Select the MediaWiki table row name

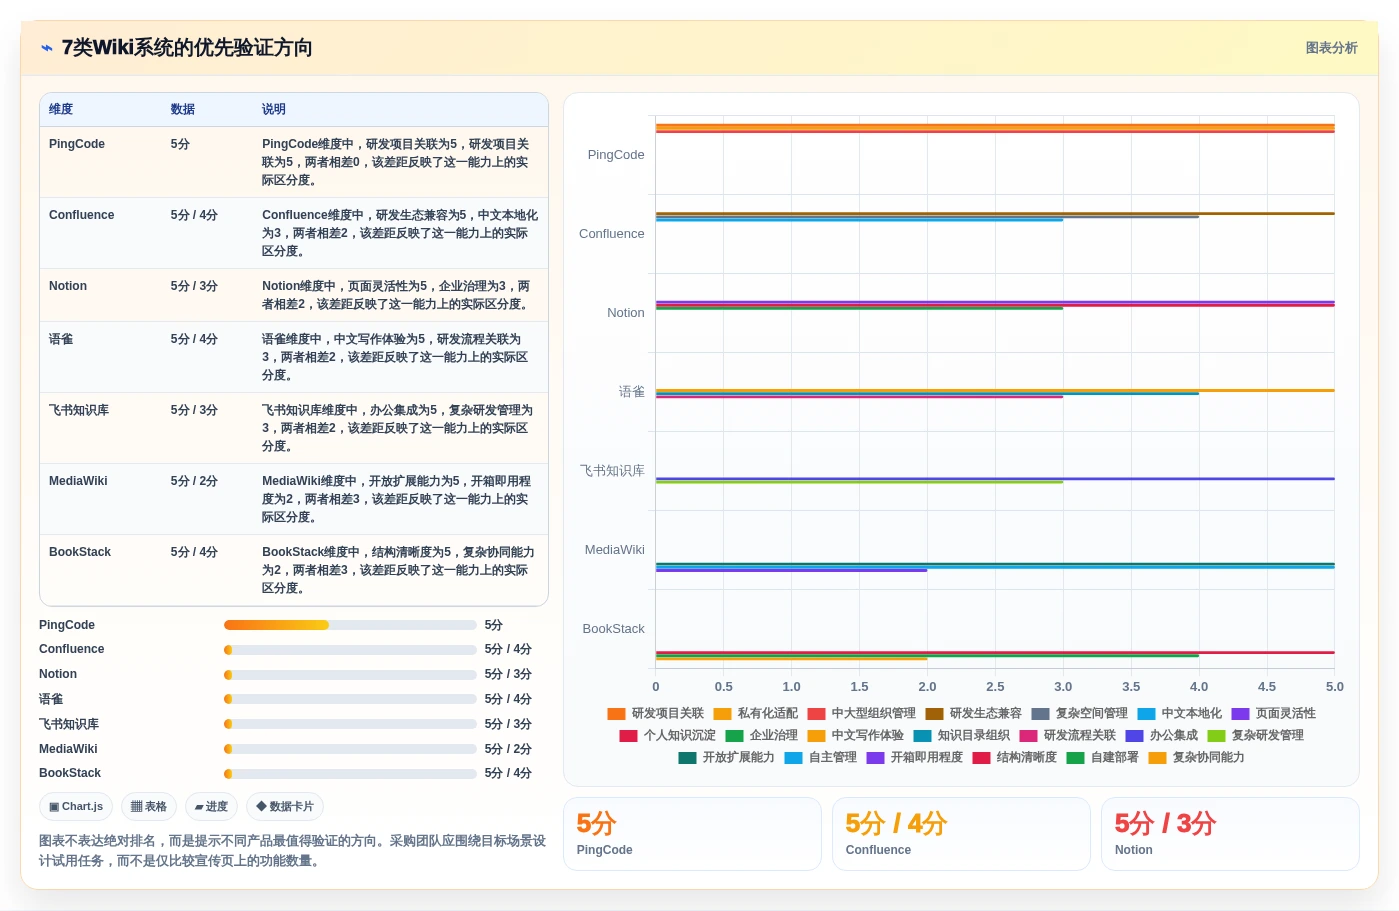[x=78, y=481]
